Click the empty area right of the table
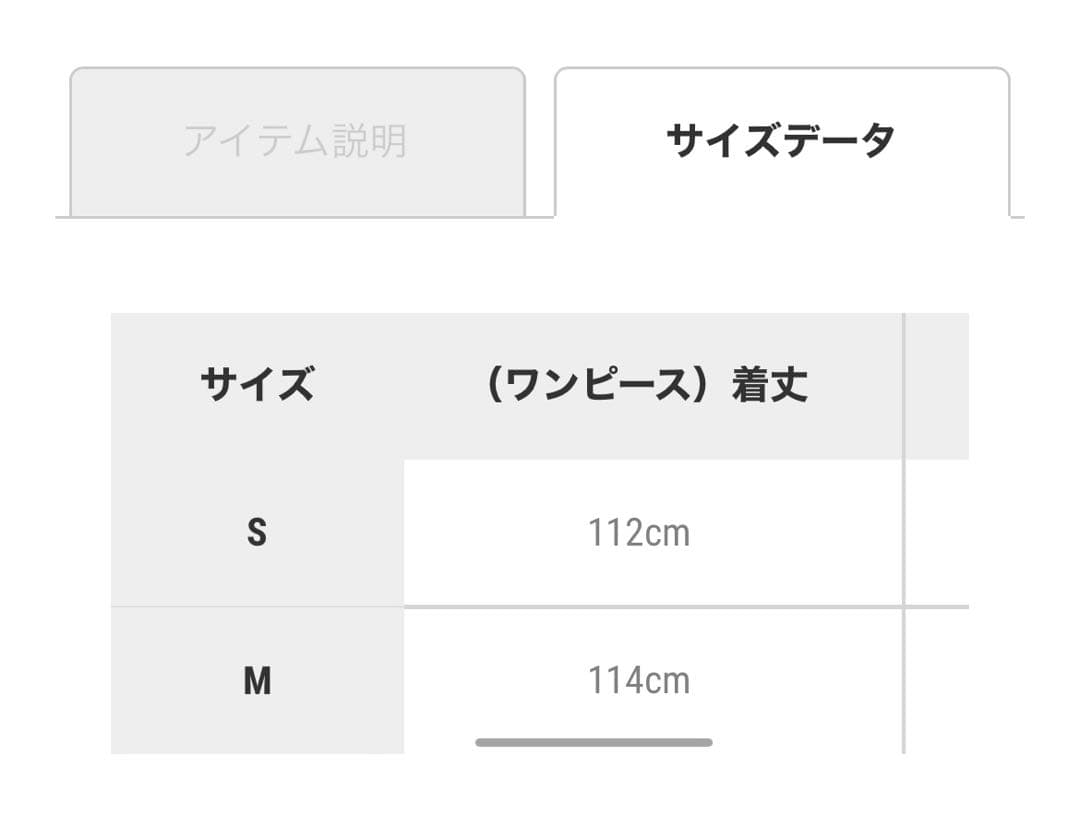Viewport: 1080px width, 816px height. coord(1030,530)
